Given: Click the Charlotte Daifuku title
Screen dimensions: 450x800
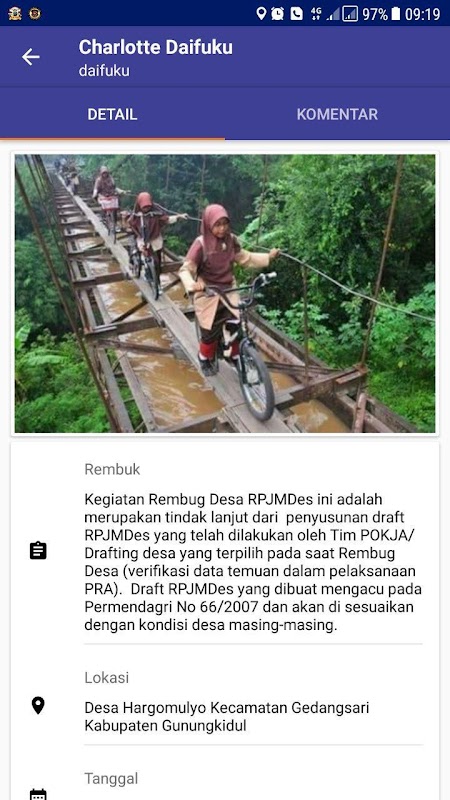Looking at the screenshot, I should tap(156, 47).
